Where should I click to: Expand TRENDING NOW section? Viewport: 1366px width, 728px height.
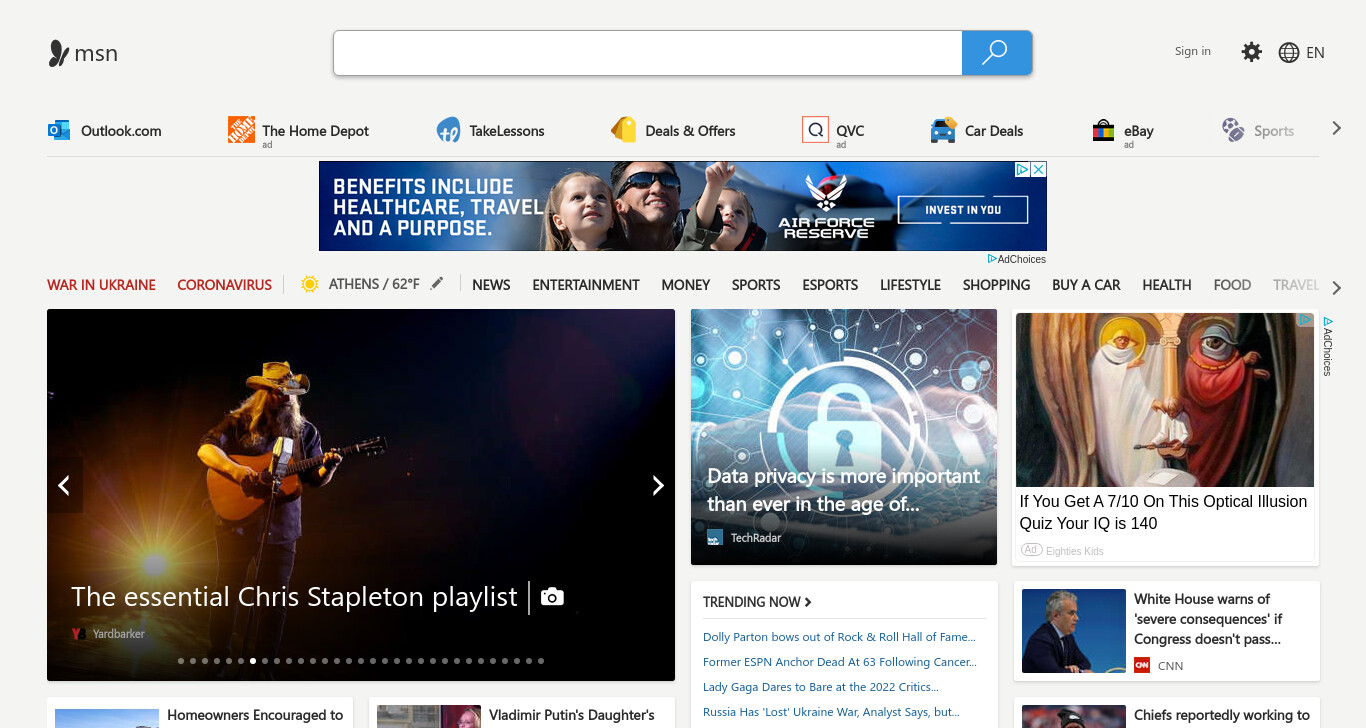click(x=757, y=602)
